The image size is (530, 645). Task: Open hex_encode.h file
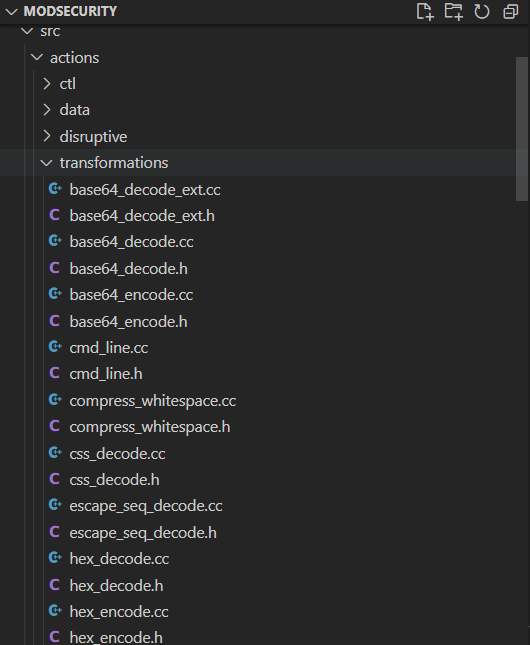(116, 638)
